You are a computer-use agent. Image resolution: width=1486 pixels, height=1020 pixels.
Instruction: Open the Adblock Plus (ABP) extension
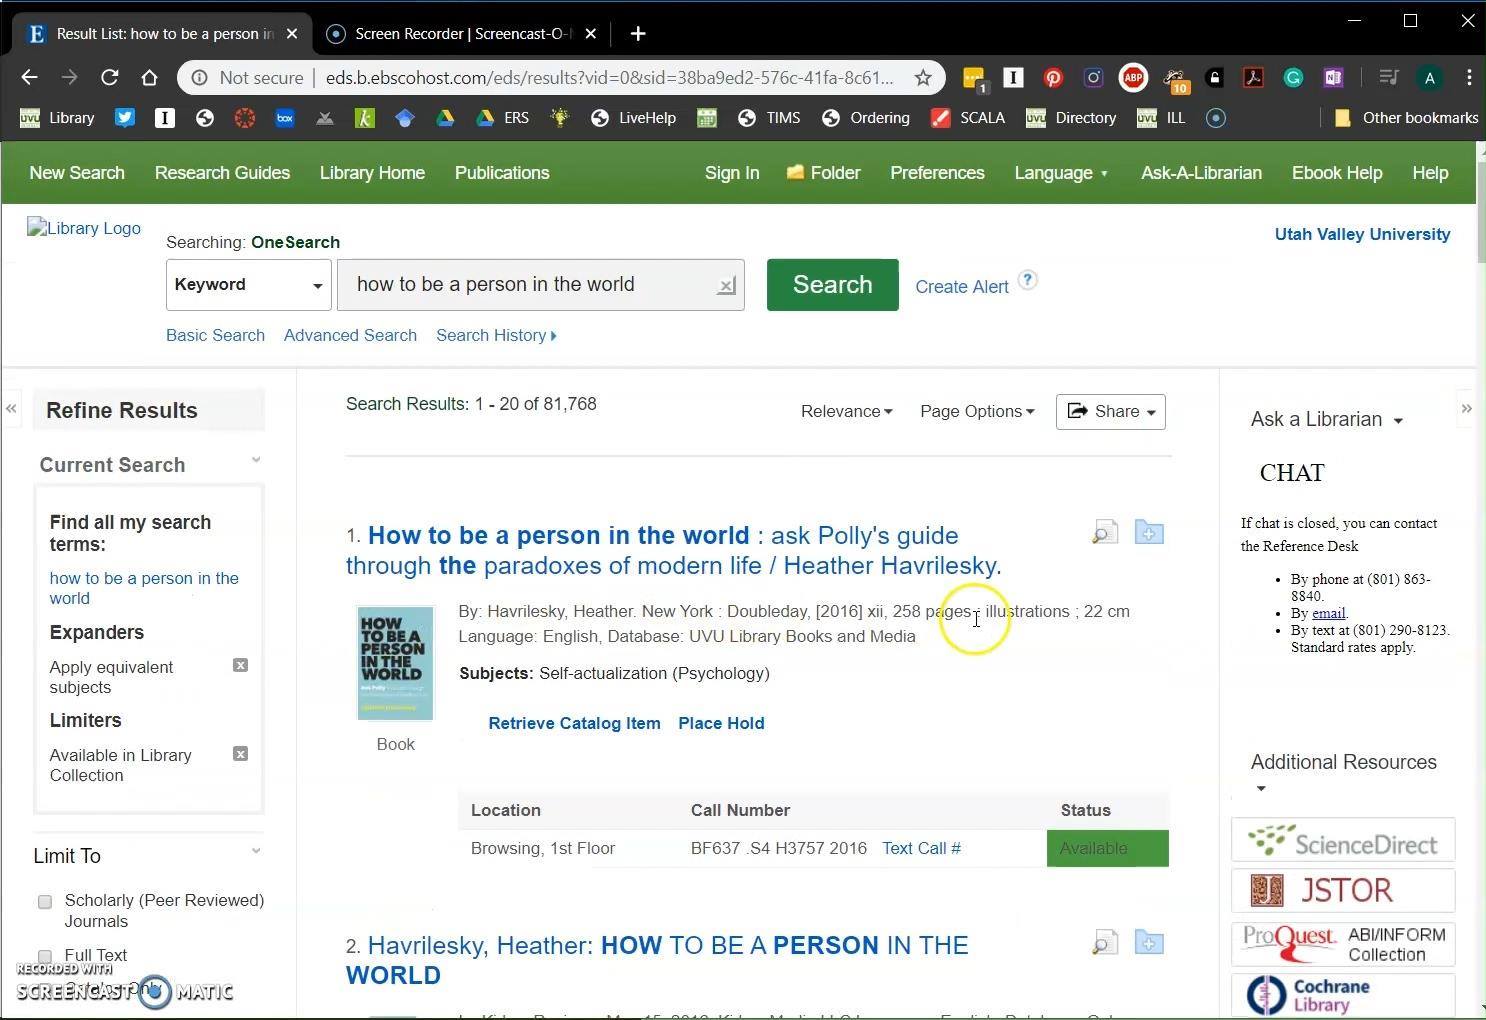pyautogui.click(x=1133, y=77)
